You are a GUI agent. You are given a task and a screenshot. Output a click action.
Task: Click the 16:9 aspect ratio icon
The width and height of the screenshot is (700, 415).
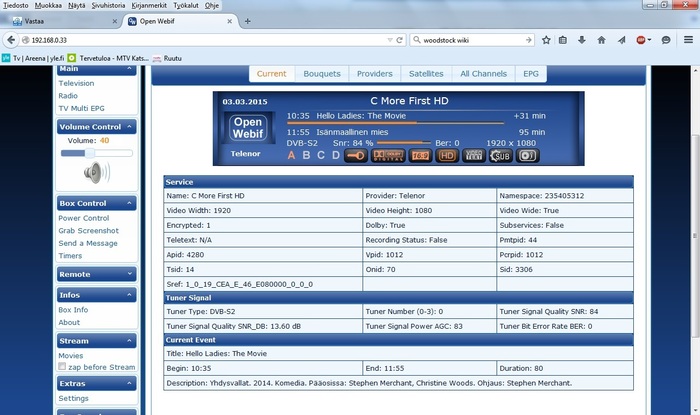pyautogui.click(x=418, y=155)
